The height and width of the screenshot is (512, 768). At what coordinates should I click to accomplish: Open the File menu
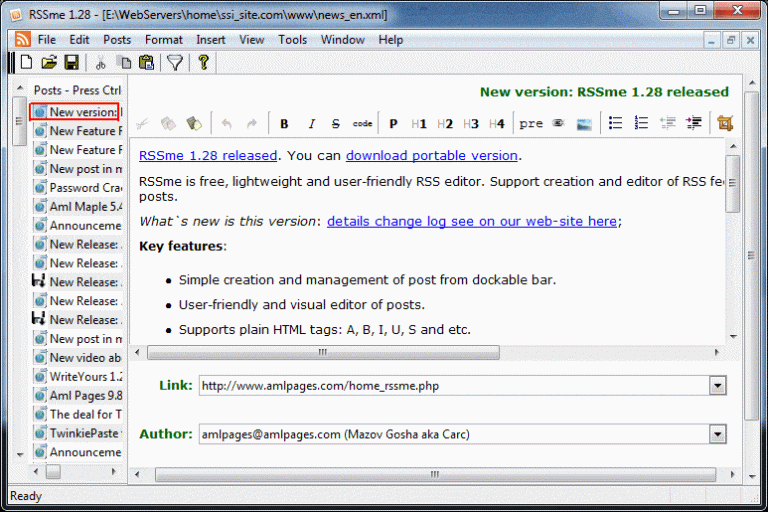click(47, 40)
